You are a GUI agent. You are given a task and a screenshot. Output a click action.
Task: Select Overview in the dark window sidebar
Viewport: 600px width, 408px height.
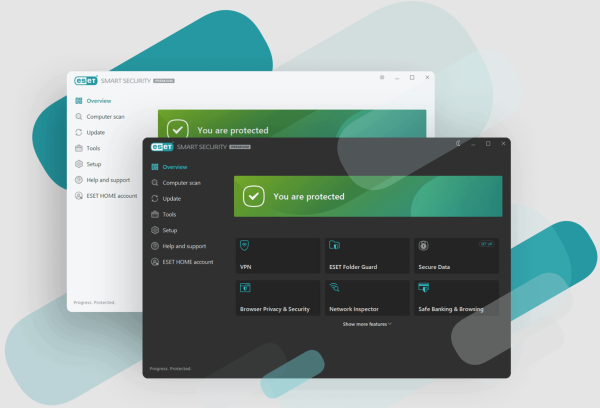coord(169,167)
